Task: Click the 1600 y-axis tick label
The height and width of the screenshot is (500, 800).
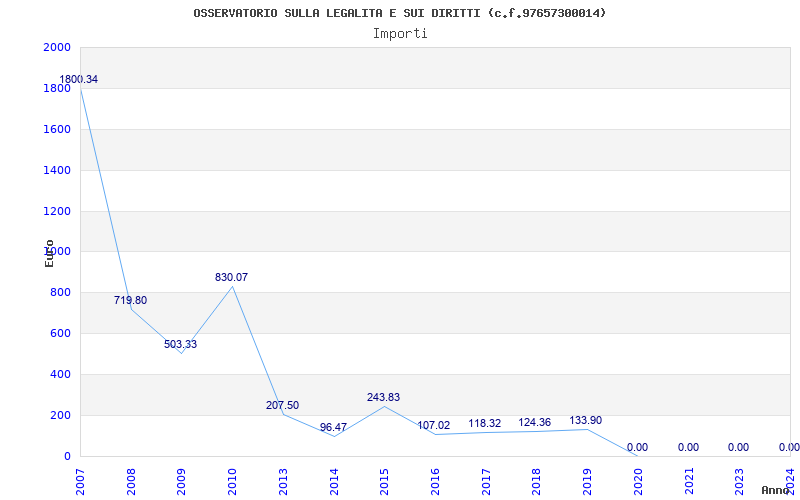Action: point(57,130)
